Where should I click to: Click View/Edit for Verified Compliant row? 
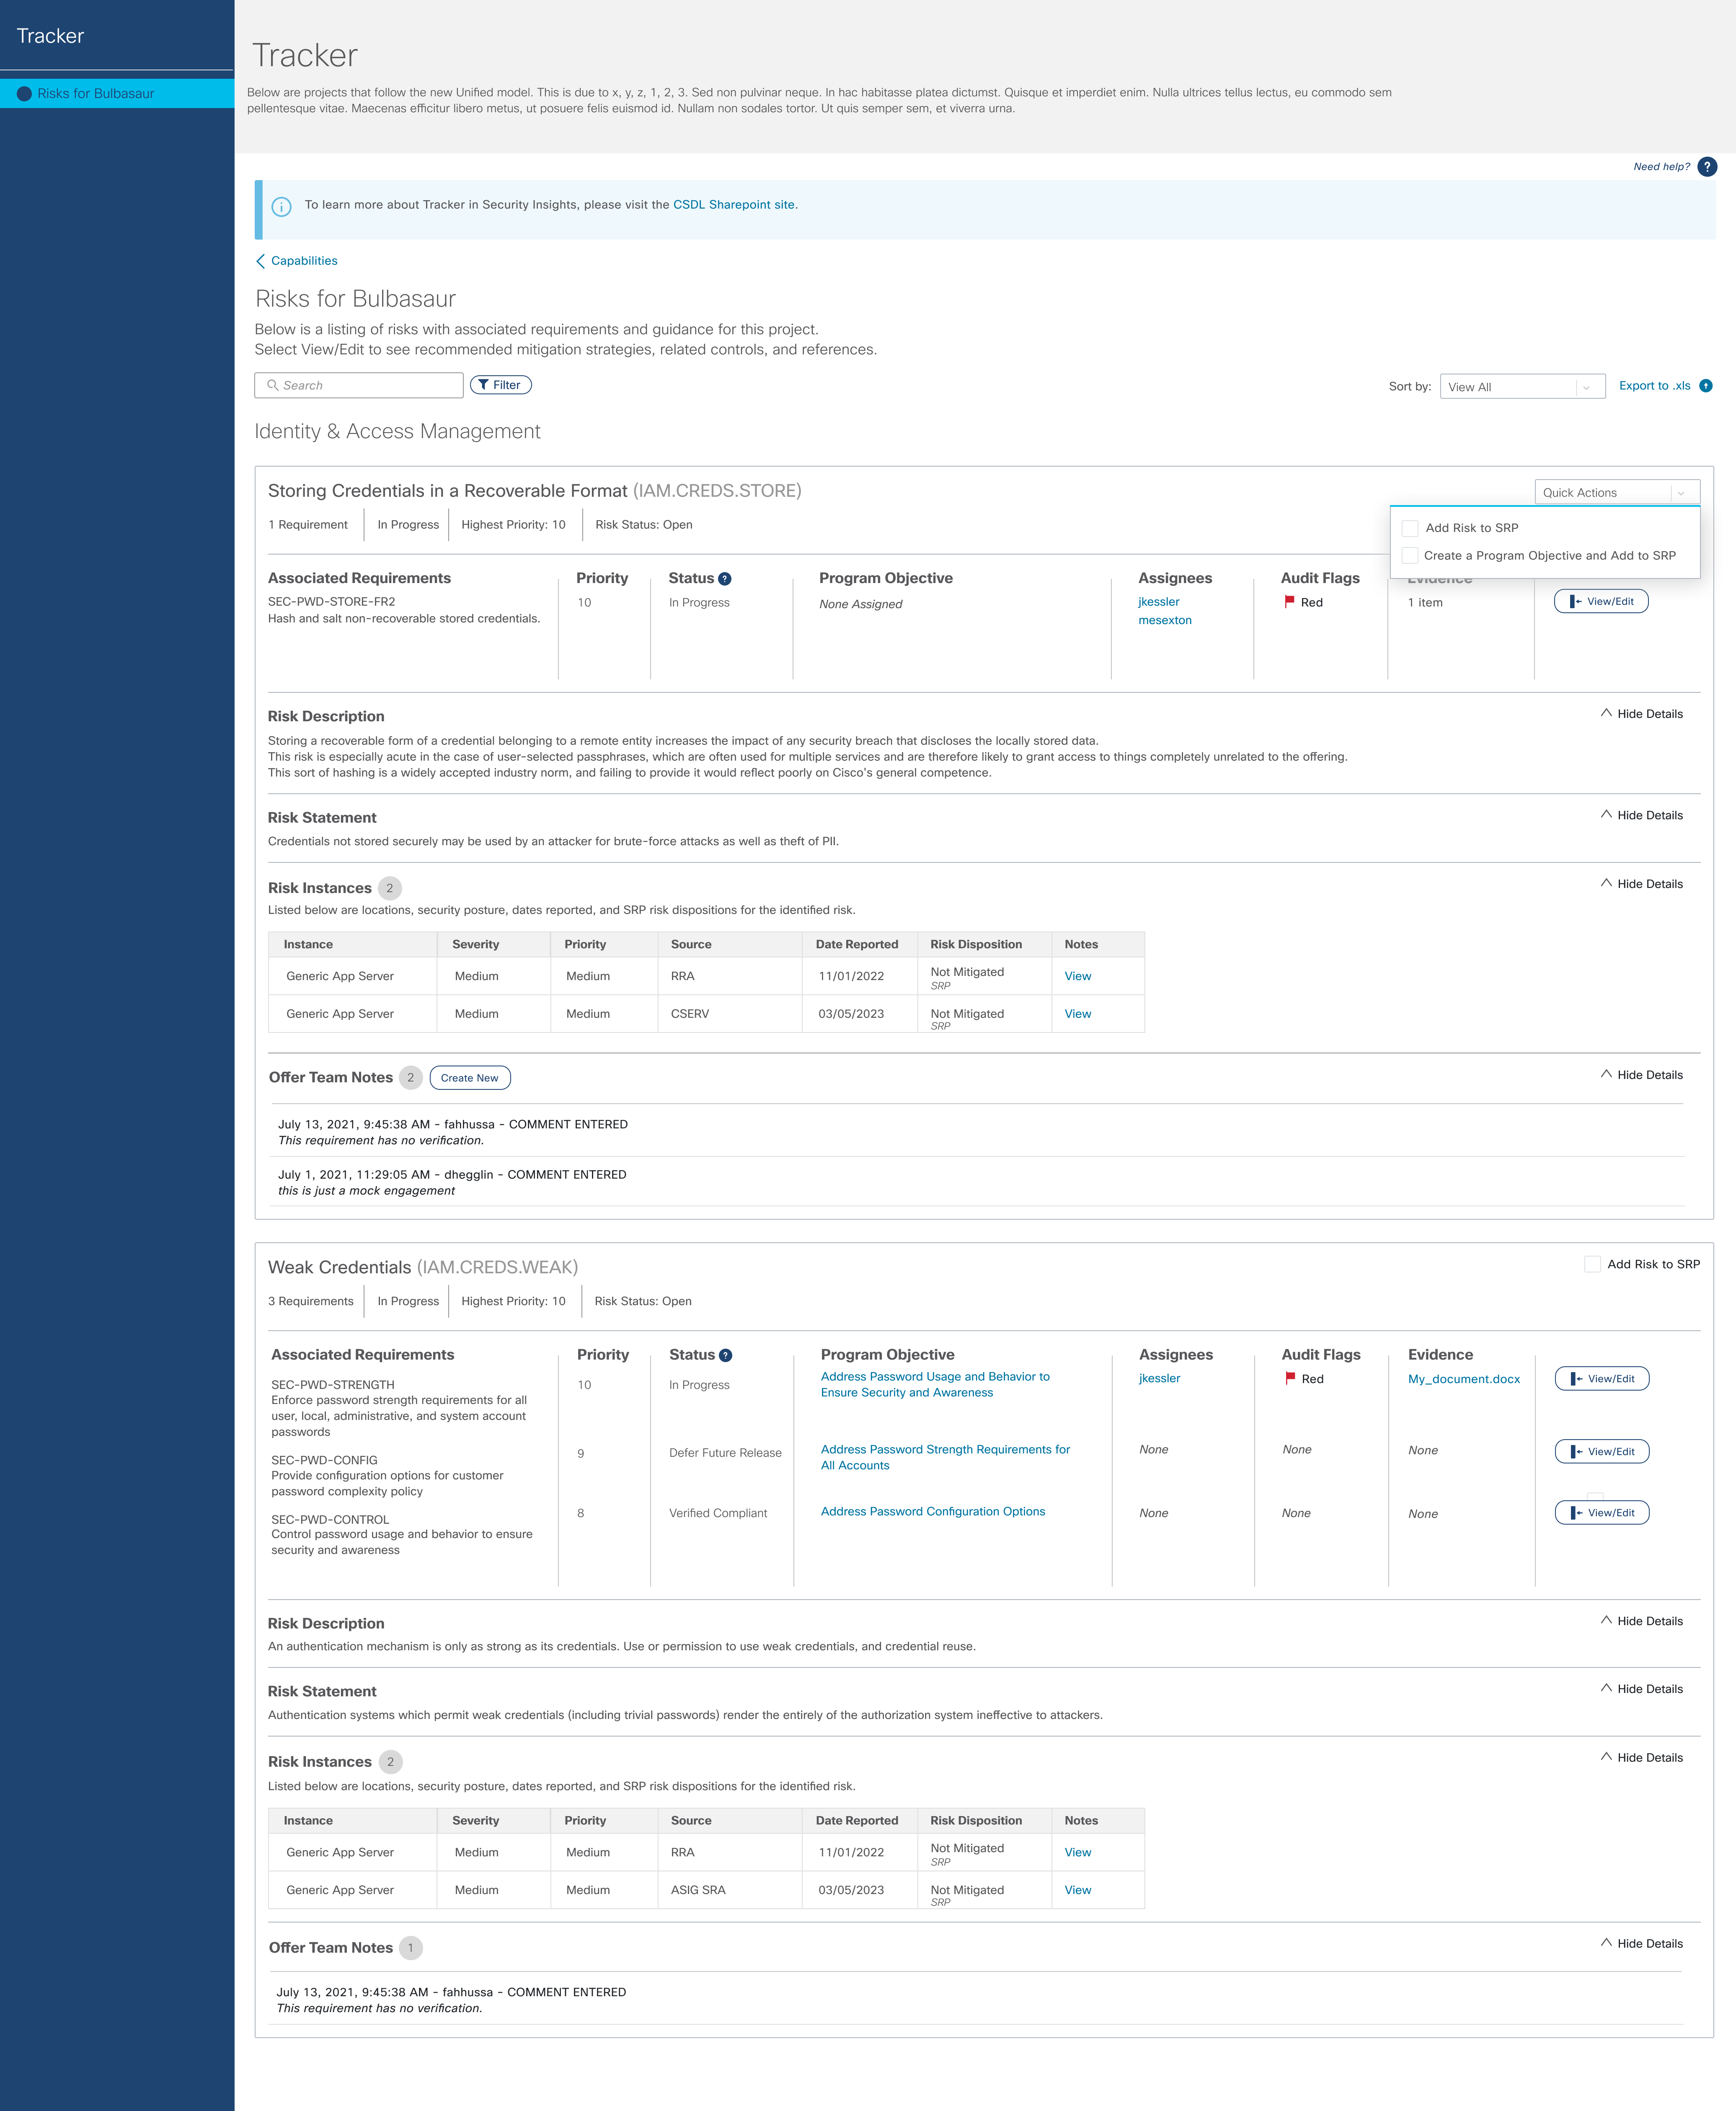tap(1602, 1513)
